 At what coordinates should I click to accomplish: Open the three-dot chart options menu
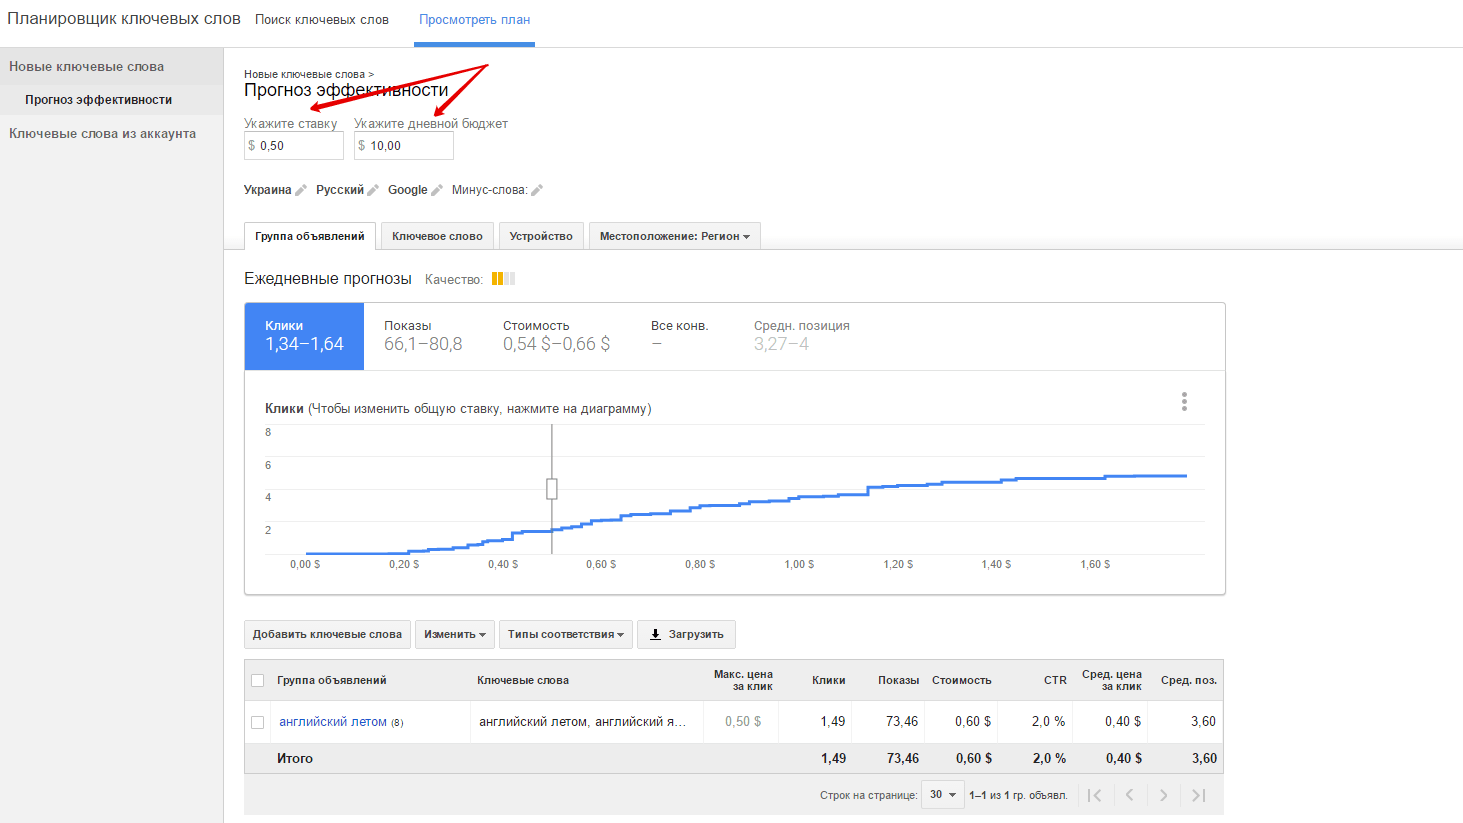pyautogui.click(x=1184, y=402)
